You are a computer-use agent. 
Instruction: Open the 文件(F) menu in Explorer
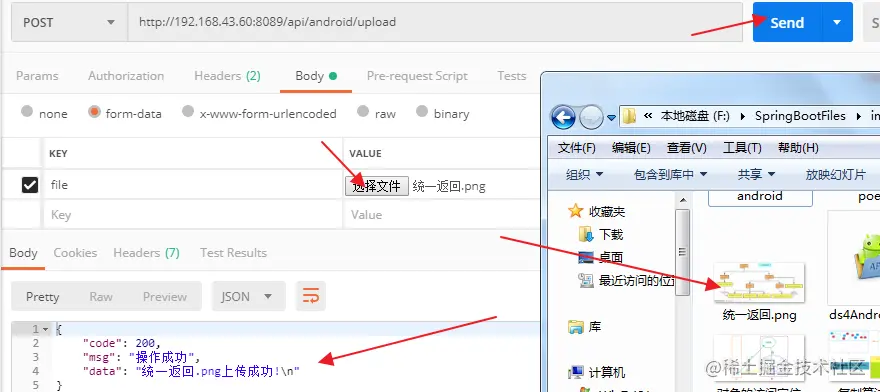coord(576,148)
